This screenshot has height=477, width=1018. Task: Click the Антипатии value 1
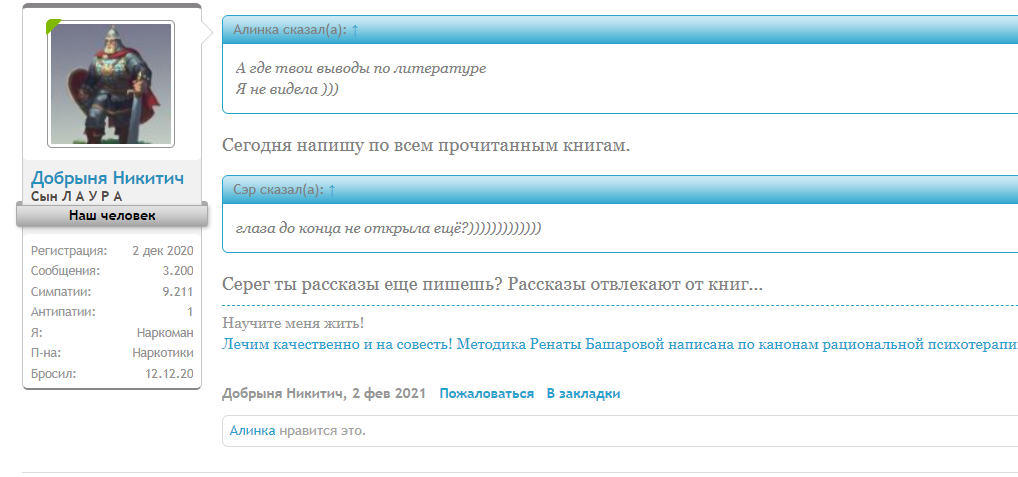point(190,312)
